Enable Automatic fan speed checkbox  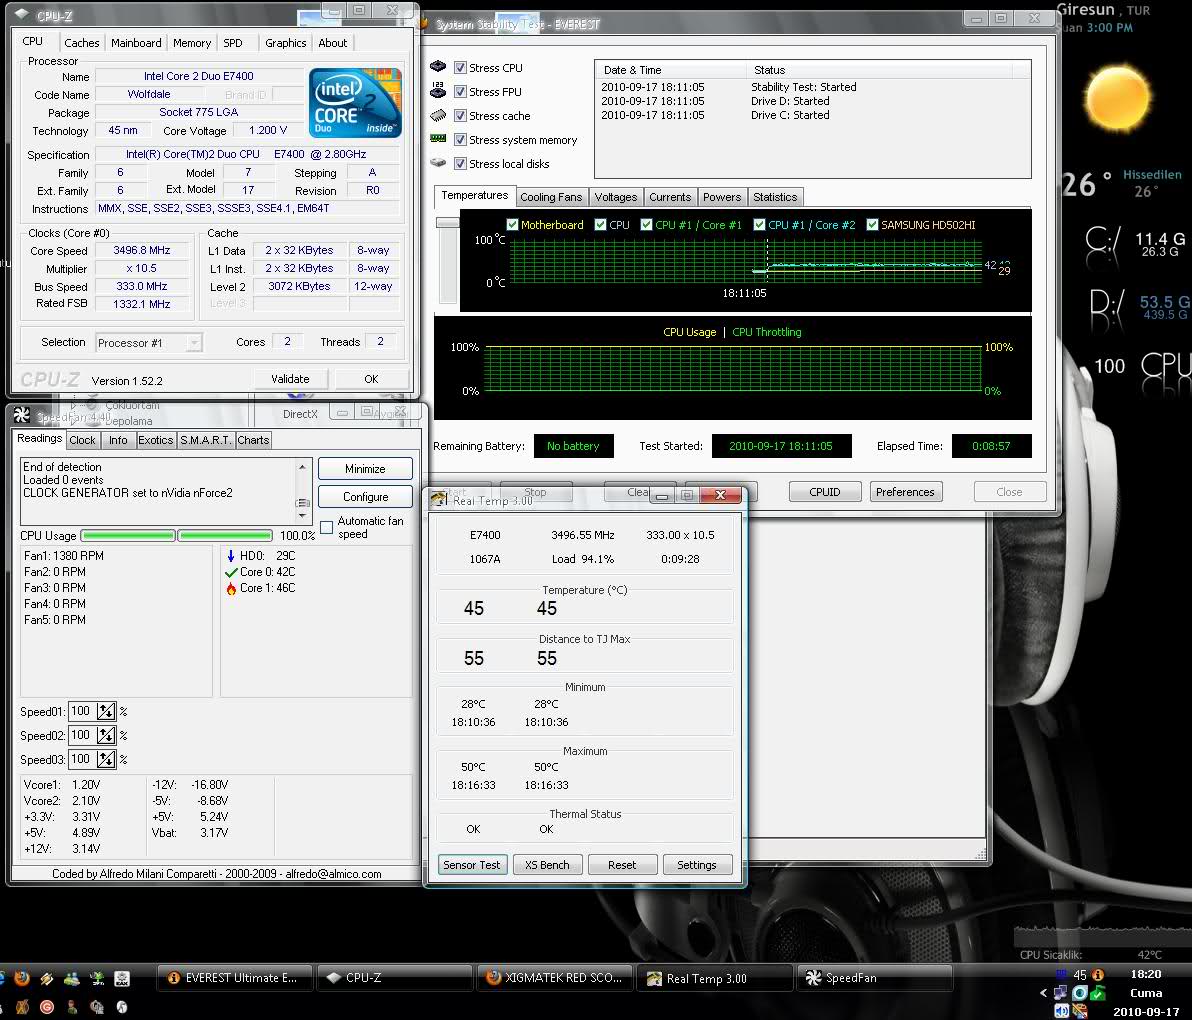pos(327,527)
